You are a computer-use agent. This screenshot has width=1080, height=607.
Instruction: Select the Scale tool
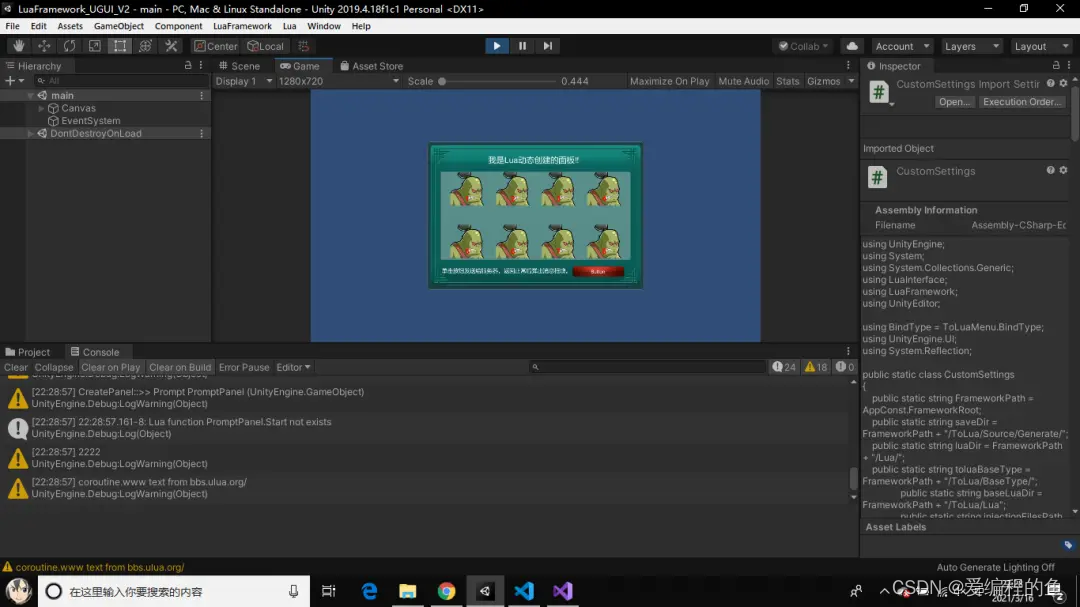point(93,45)
